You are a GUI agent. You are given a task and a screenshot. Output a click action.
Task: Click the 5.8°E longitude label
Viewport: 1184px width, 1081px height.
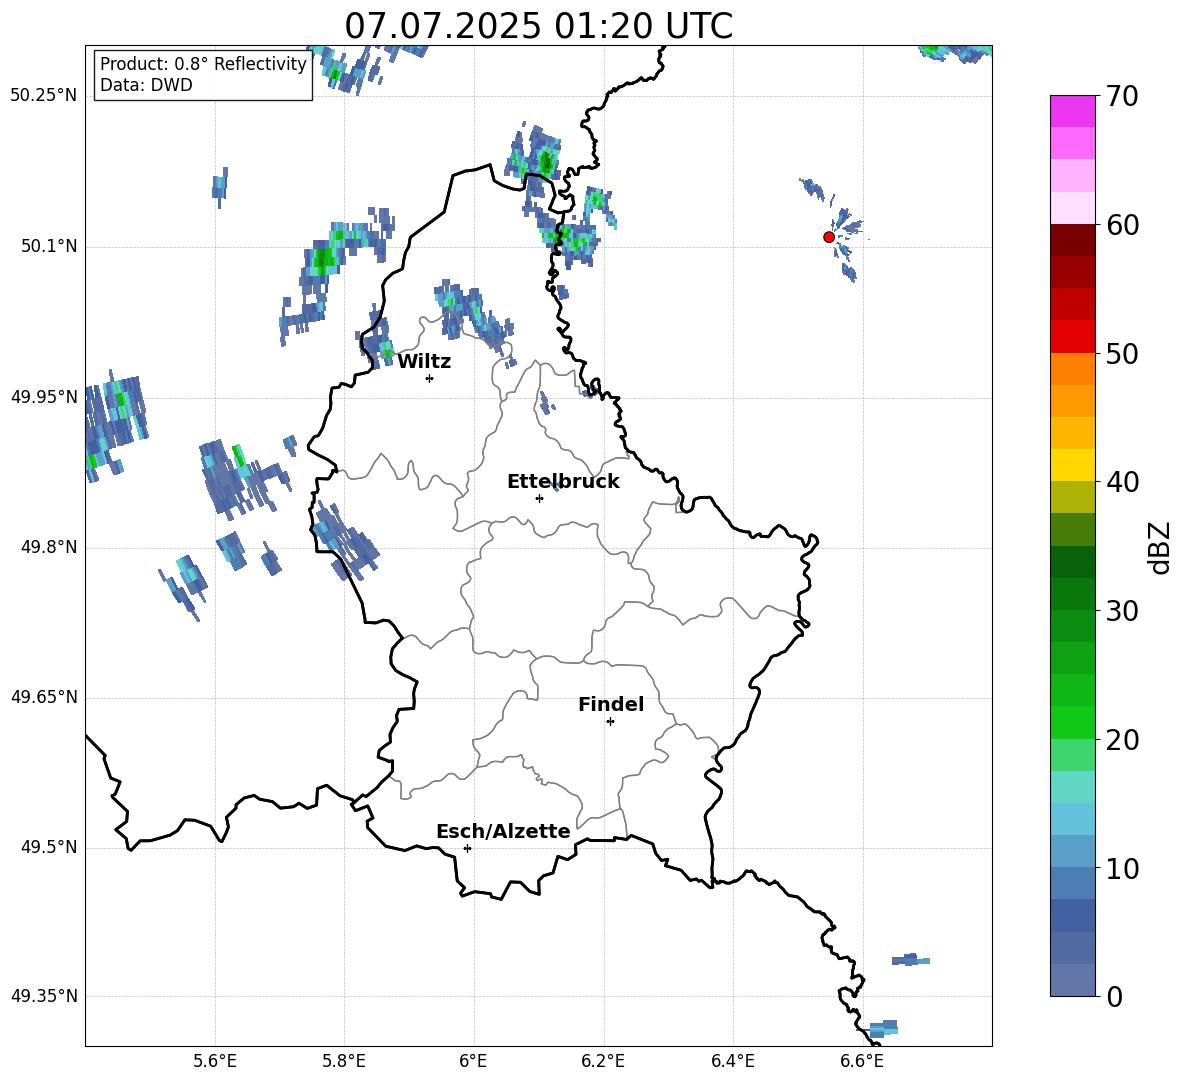[344, 1061]
